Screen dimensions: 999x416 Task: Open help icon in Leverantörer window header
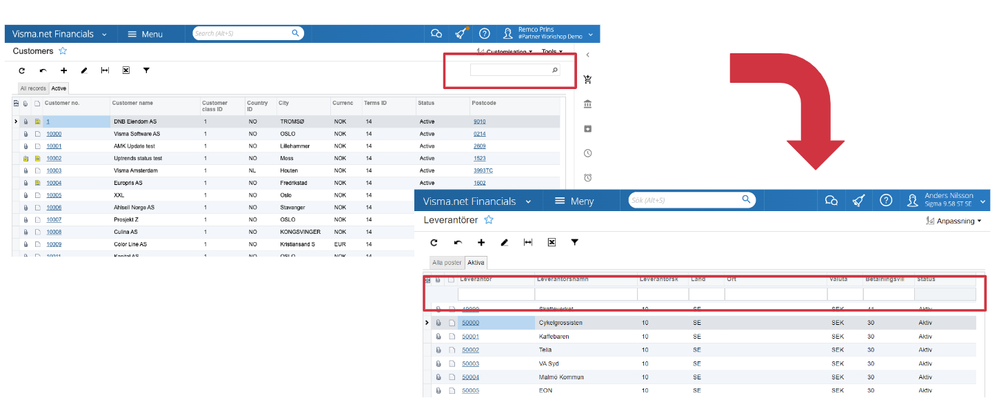click(x=886, y=201)
